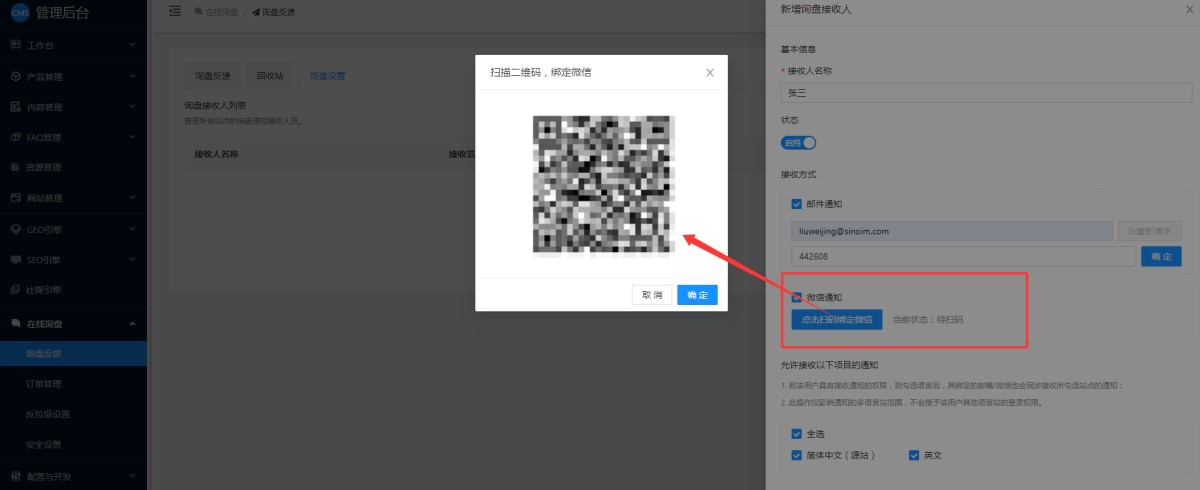Click the 接收人名称 column header
This screenshot has width=1200, height=490.
pos(216,154)
